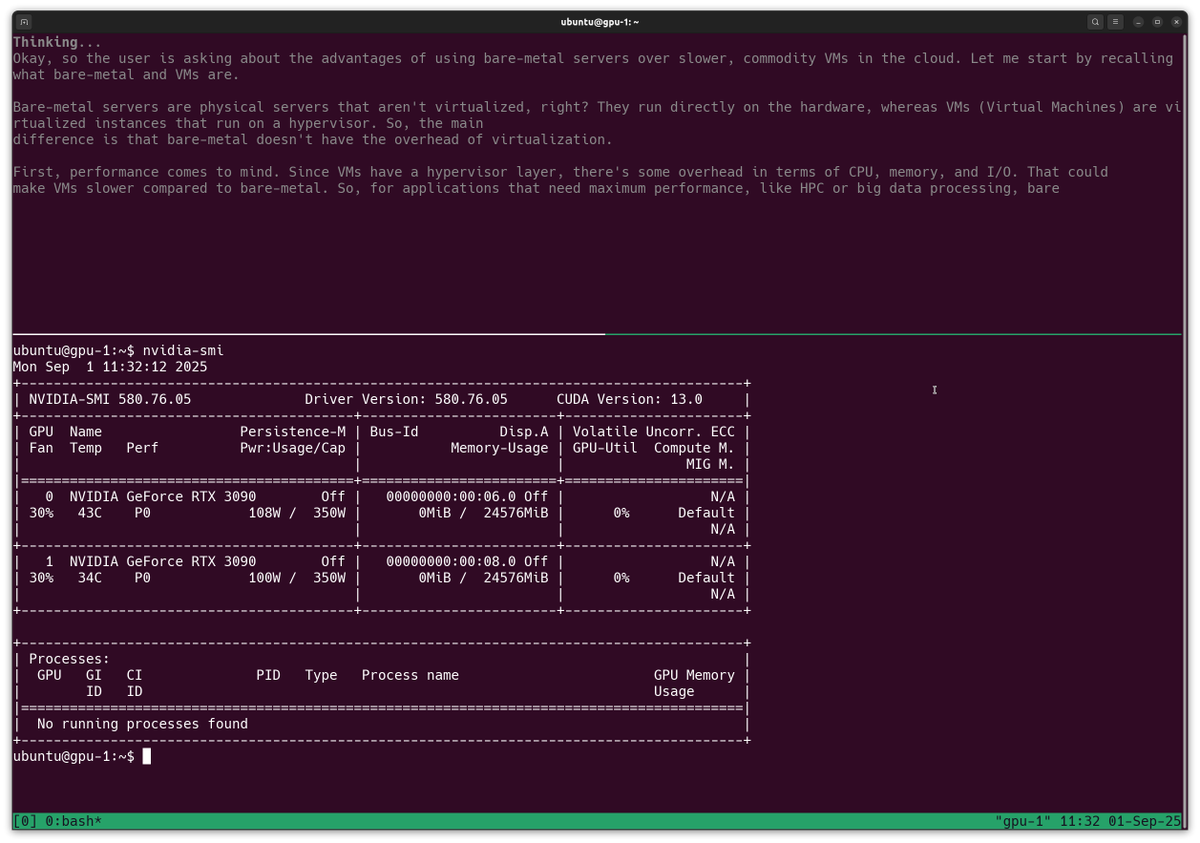Click the Bus-Id column header
This screenshot has height=843, width=1200.
pyautogui.click(x=394, y=431)
